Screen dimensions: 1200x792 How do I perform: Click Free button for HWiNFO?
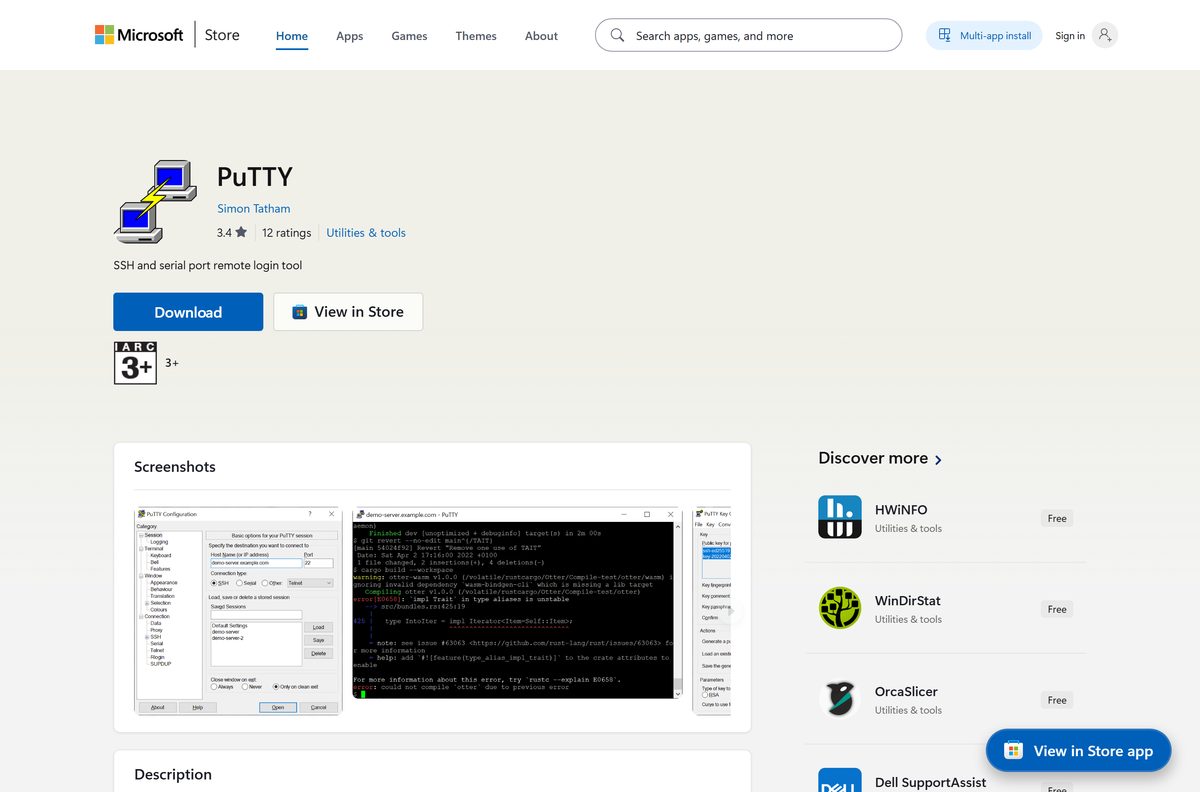[1057, 518]
